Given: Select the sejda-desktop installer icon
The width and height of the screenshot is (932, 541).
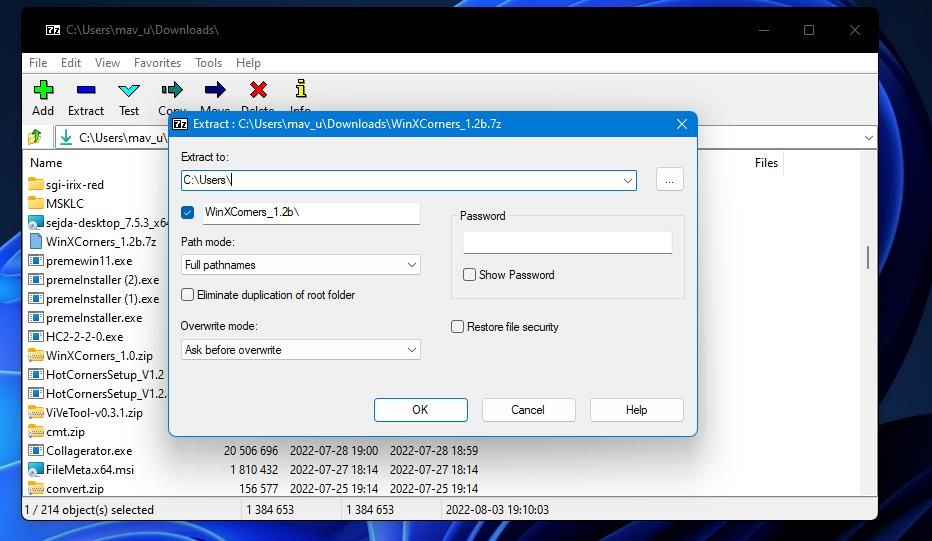Looking at the screenshot, I should (36, 222).
